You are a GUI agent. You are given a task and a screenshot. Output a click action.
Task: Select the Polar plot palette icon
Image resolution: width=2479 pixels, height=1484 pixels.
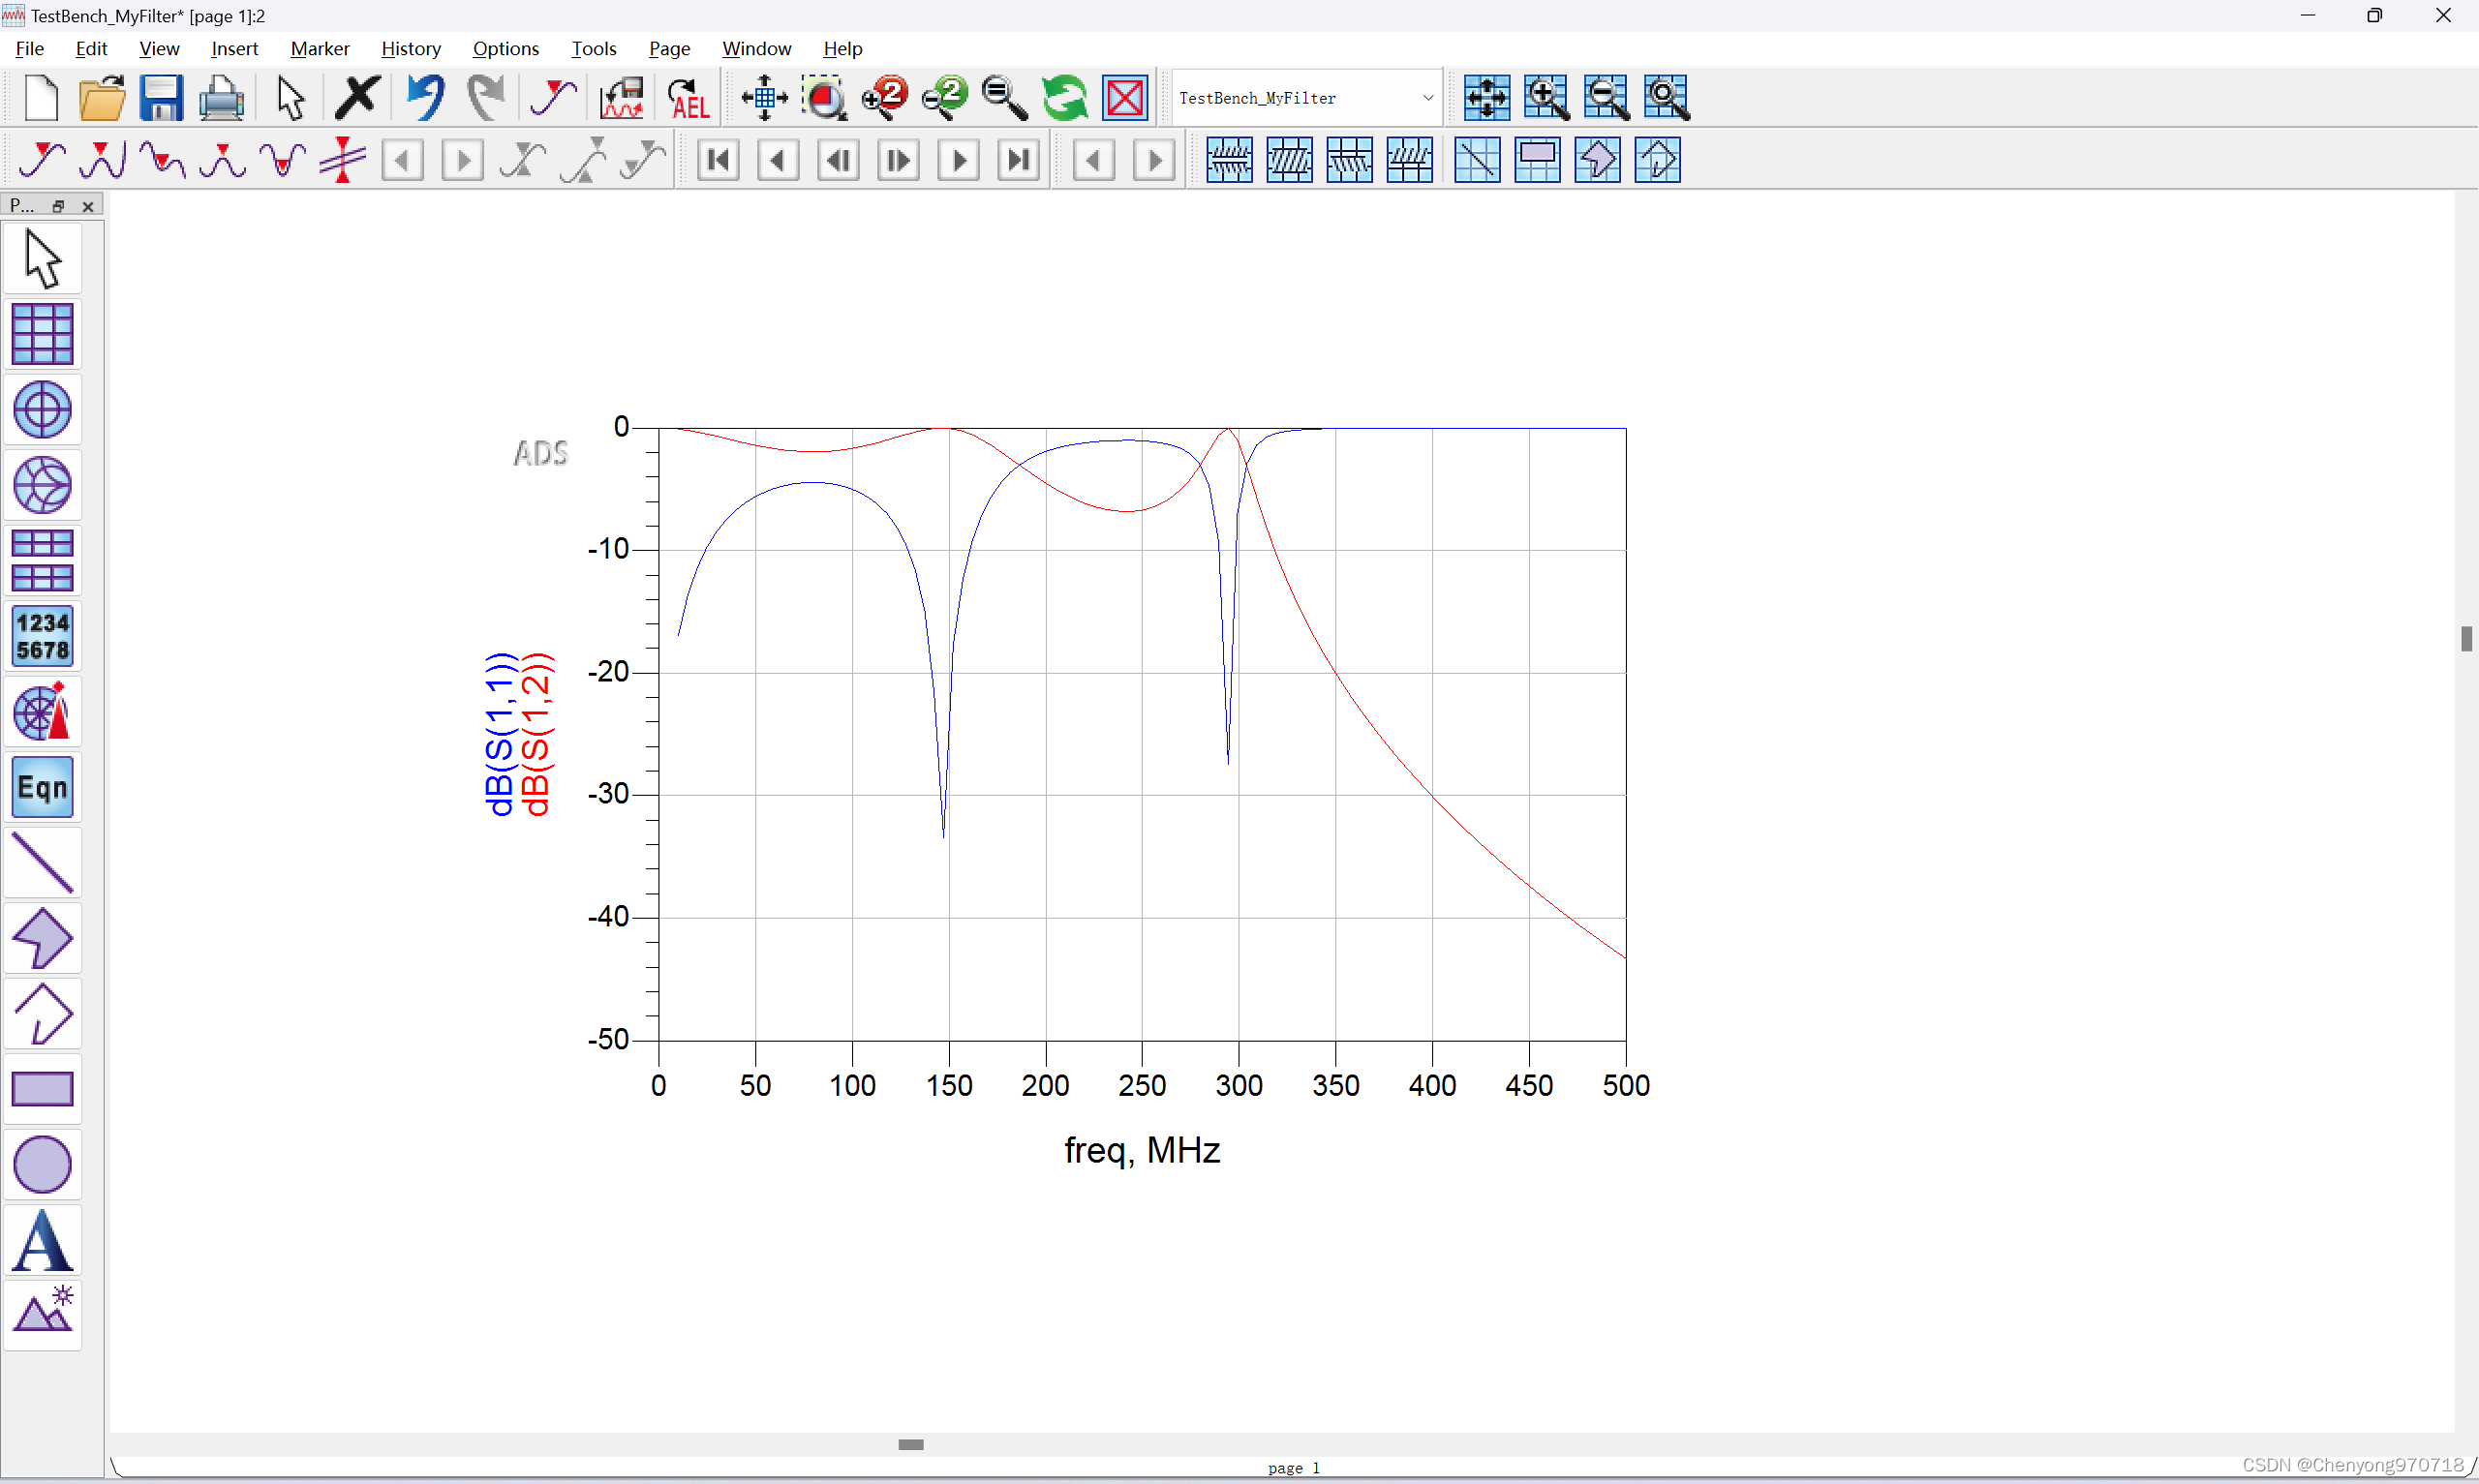point(42,409)
